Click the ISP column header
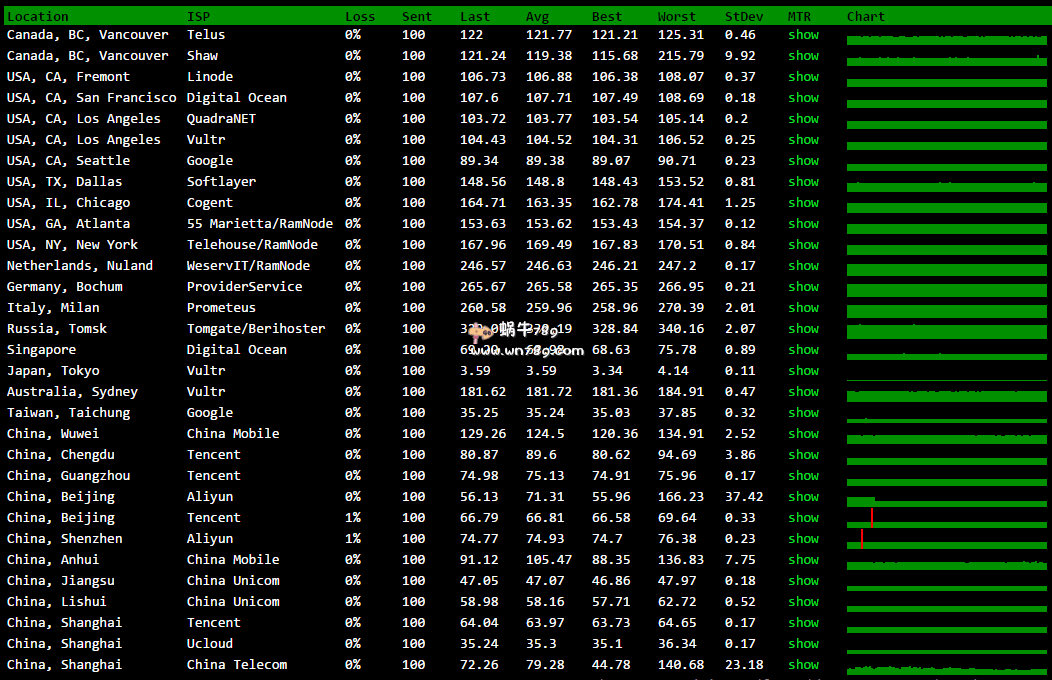1052x680 pixels. (x=198, y=16)
